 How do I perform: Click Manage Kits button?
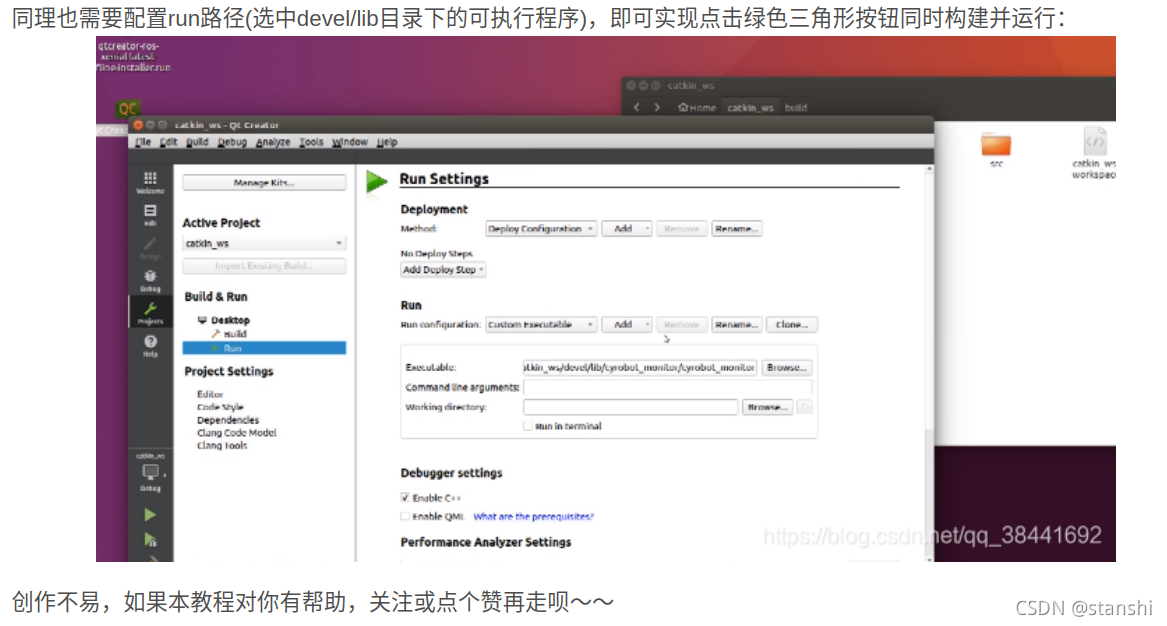pyautogui.click(x=264, y=182)
